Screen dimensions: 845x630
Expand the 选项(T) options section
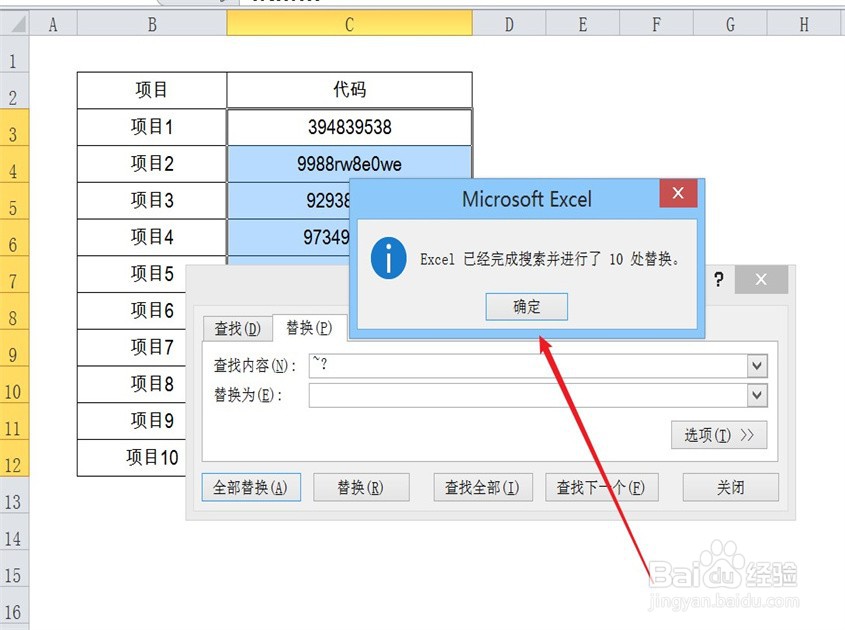(x=719, y=435)
